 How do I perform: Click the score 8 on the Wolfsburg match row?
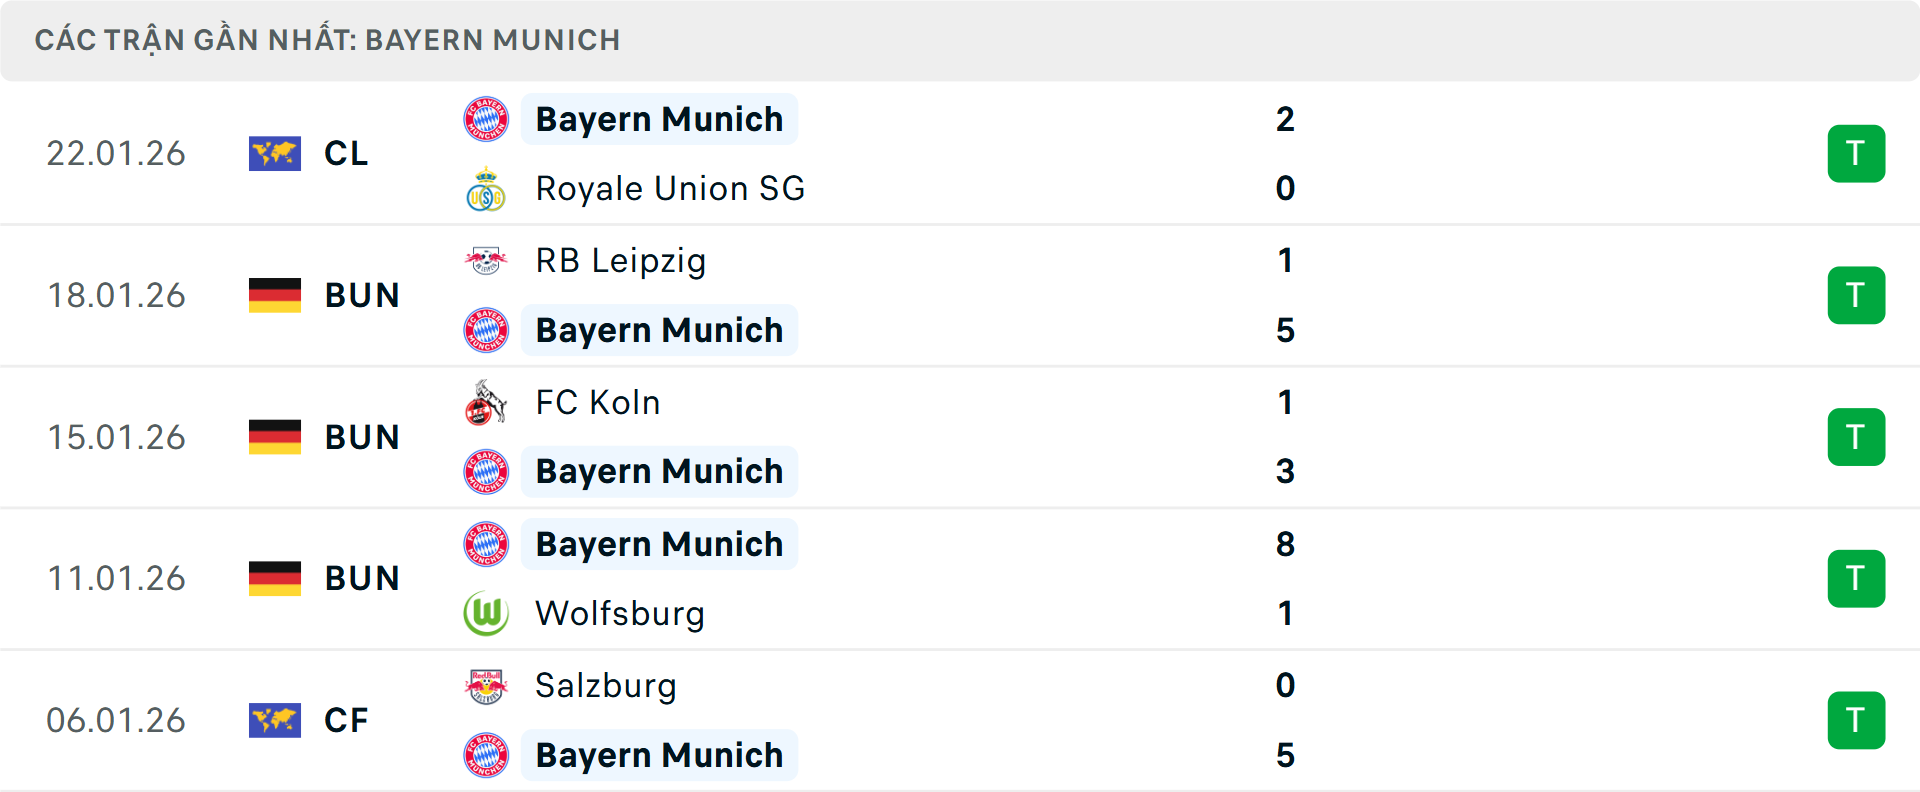coord(1286,544)
